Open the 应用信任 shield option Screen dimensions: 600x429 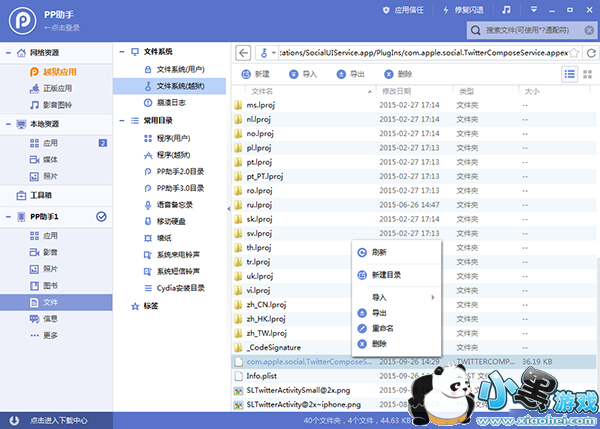(403, 10)
